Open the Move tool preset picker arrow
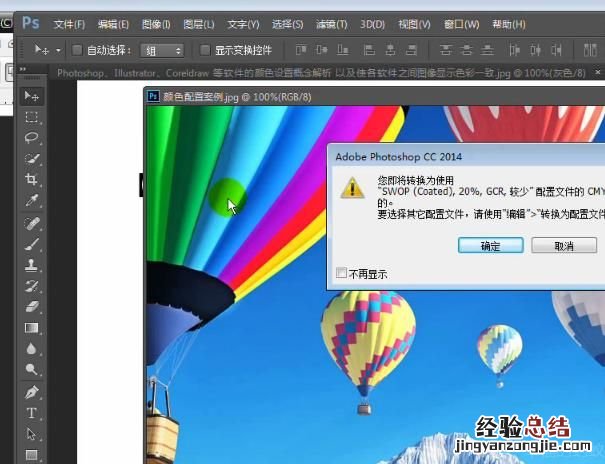605x464 pixels. click(x=58, y=50)
